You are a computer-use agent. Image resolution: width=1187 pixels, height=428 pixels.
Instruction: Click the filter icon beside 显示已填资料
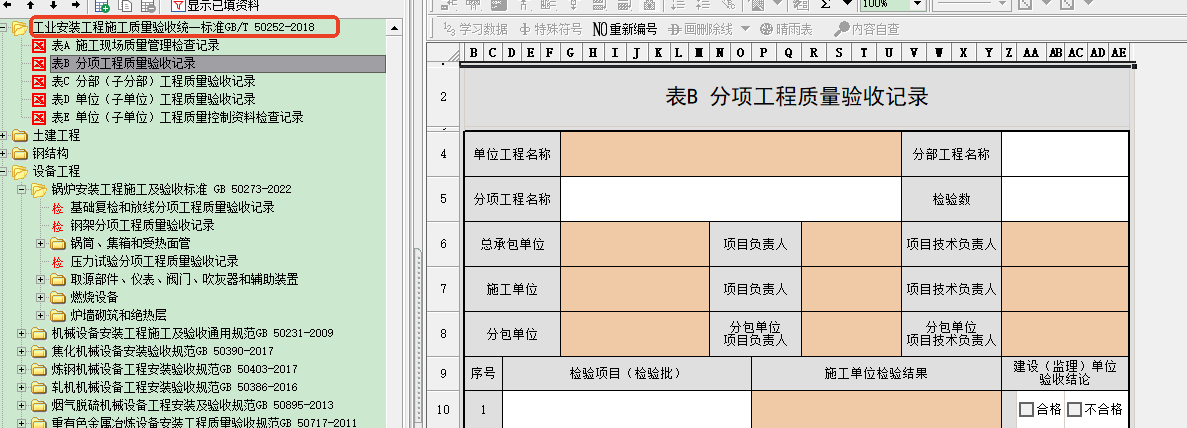point(178,6)
